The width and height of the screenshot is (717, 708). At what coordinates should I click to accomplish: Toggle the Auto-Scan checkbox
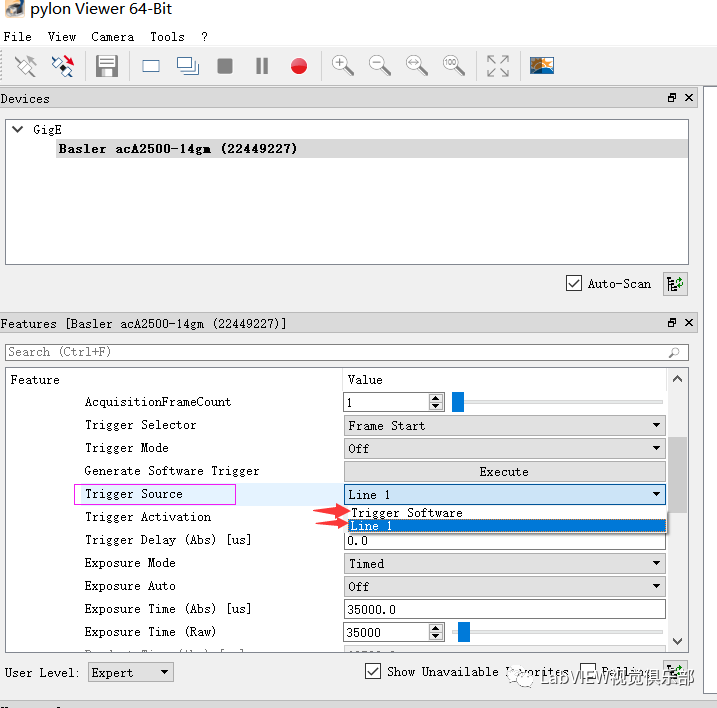point(574,284)
